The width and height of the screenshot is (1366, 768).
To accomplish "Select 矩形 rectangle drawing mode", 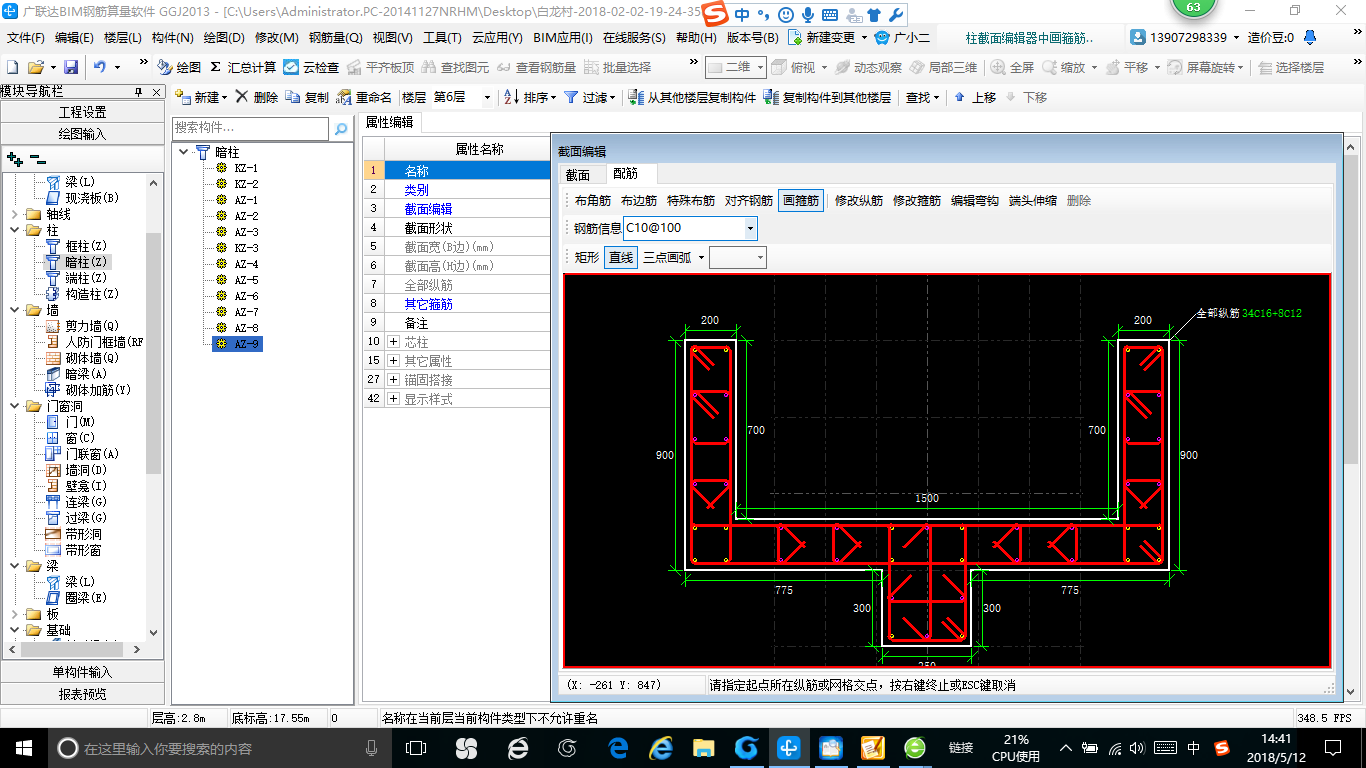I will coord(587,257).
